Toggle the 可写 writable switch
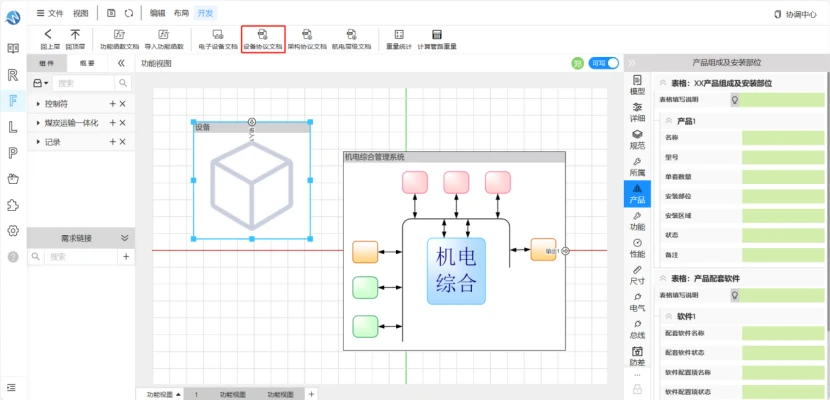 (603, 63)
